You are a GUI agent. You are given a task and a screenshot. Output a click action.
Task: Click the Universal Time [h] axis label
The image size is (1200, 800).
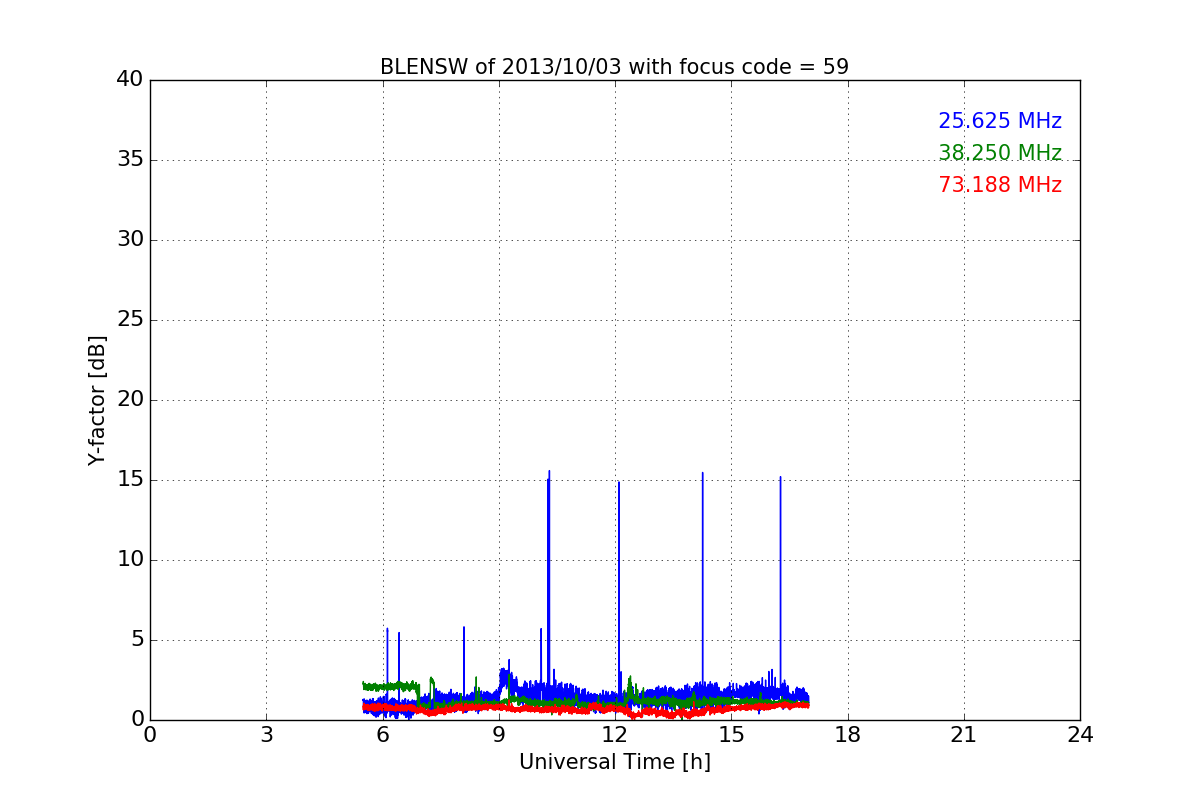point(615,762)
